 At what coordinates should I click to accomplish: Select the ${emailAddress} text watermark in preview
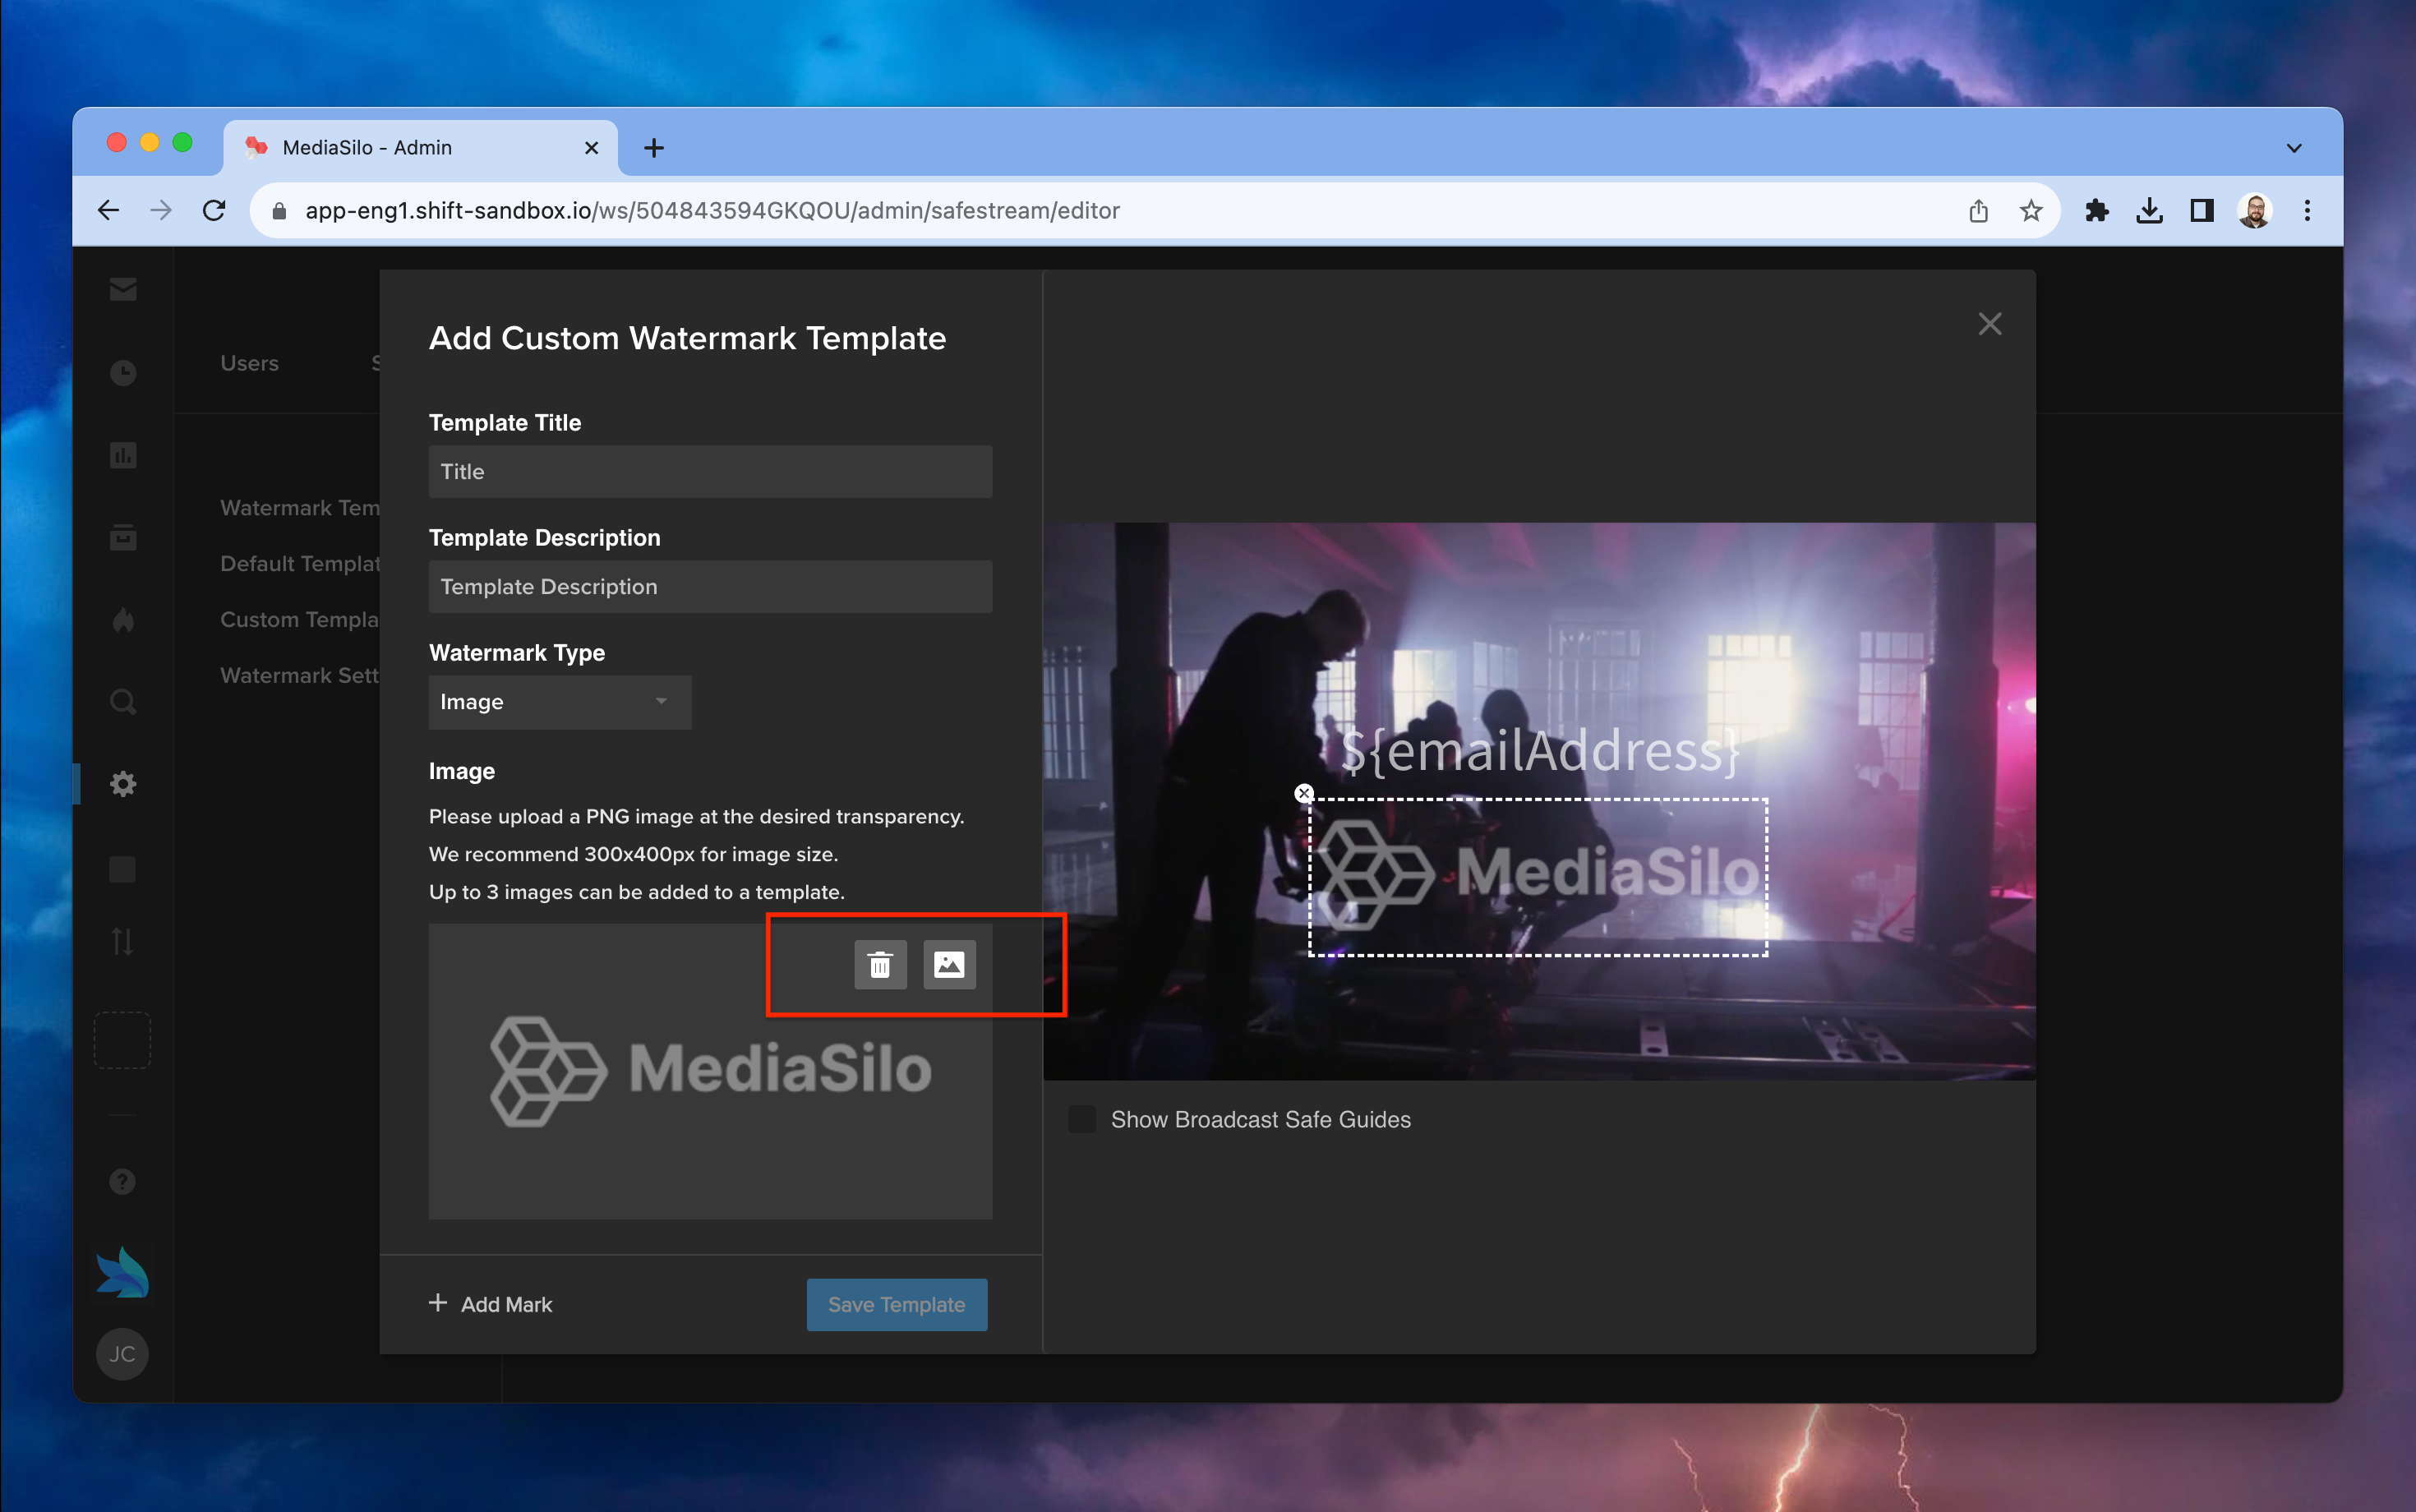pos(1540,751)
